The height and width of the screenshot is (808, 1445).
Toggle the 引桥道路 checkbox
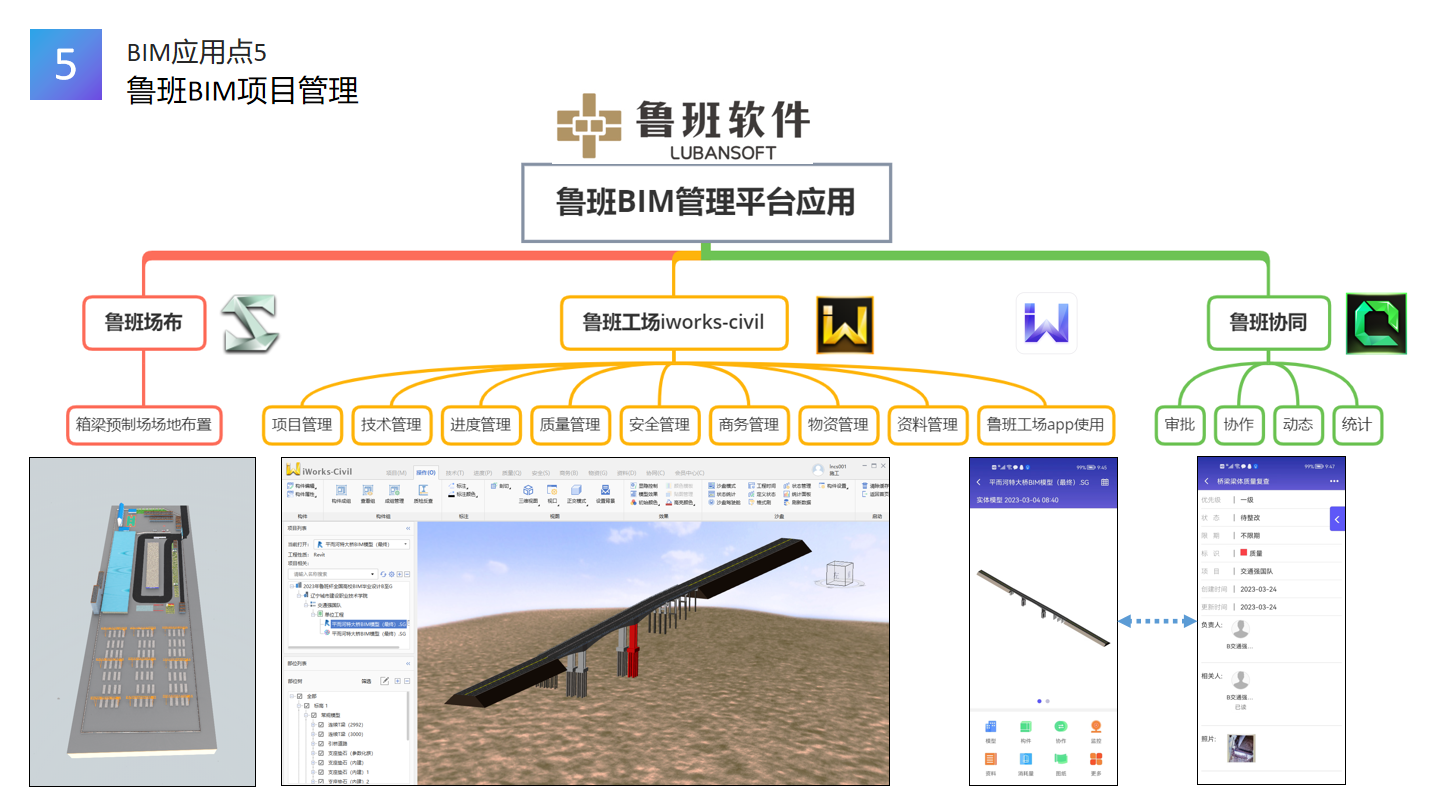[321, 743]
